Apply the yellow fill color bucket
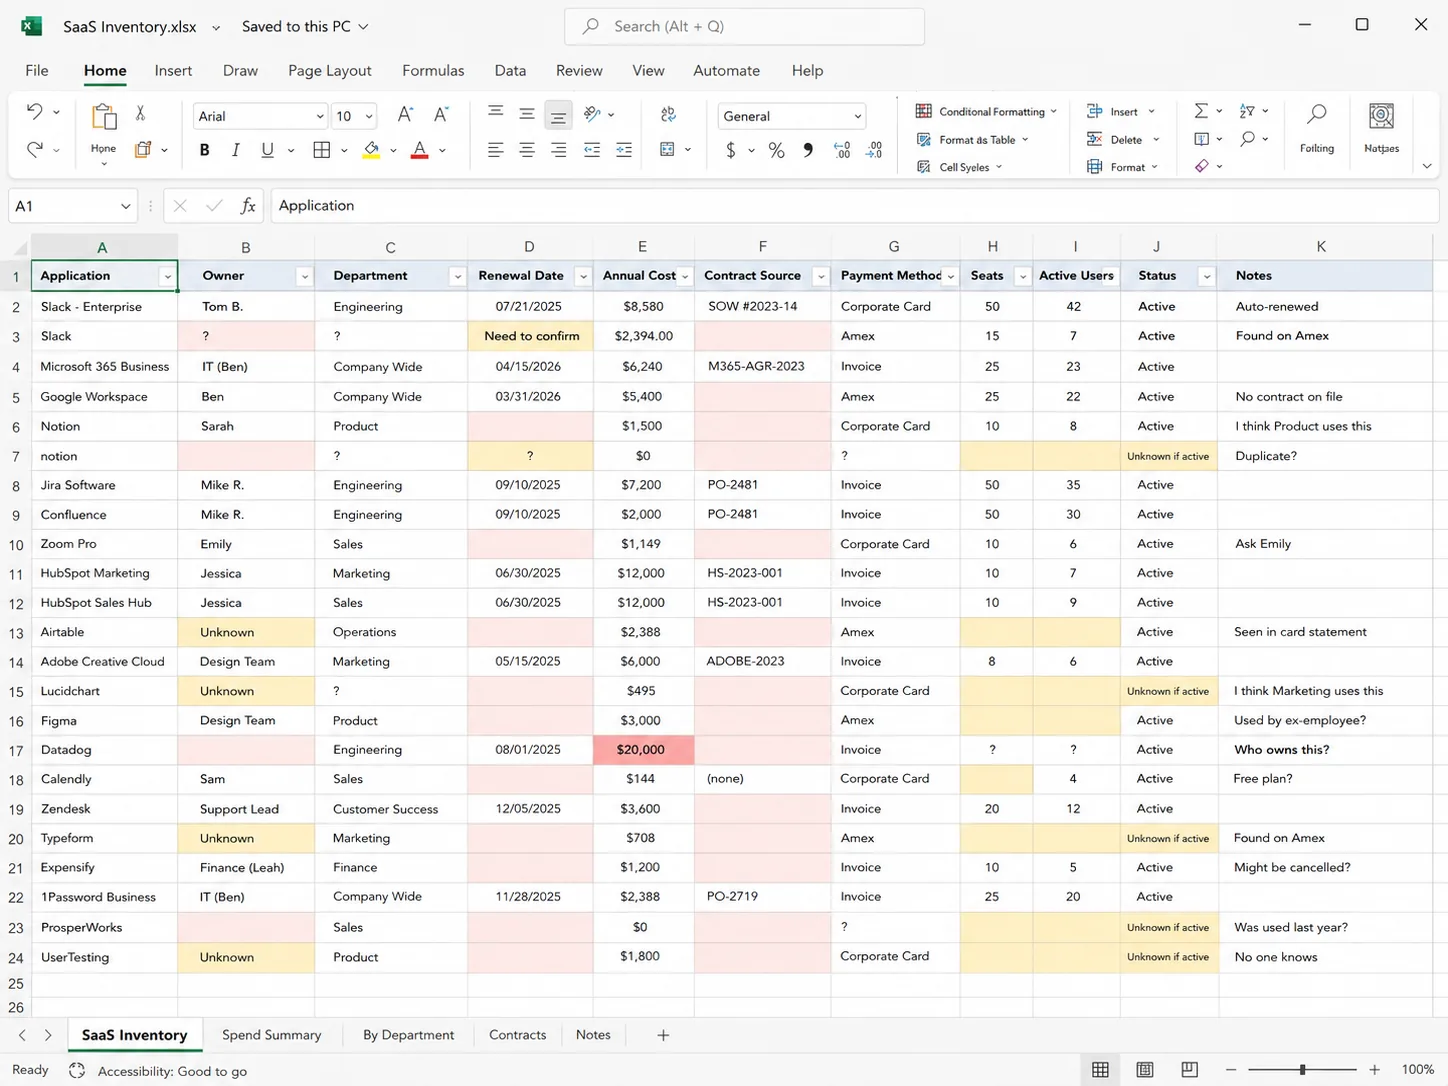The height and width of the screenshot is (1086, 1448). tap(371, 150)
